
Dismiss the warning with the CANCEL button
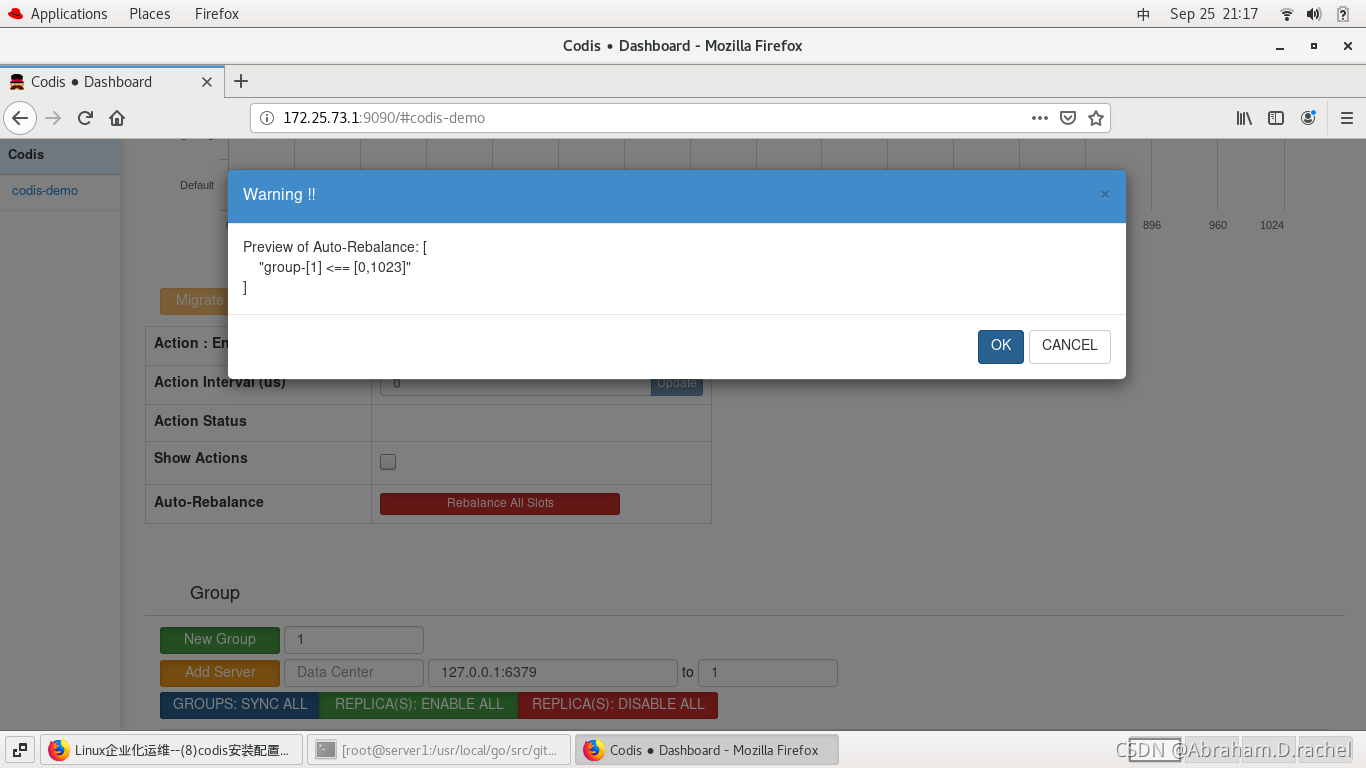point(1069,346)
